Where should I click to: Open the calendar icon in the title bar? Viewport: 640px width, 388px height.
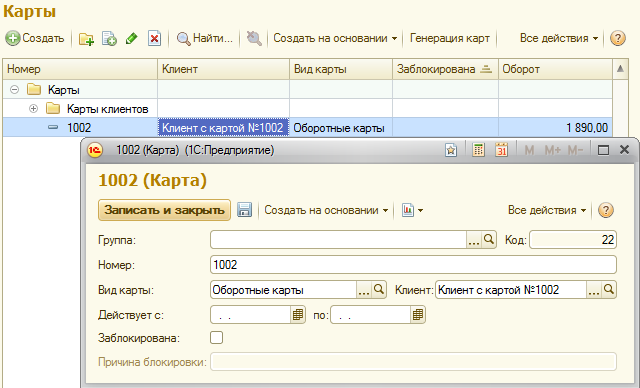502,150
